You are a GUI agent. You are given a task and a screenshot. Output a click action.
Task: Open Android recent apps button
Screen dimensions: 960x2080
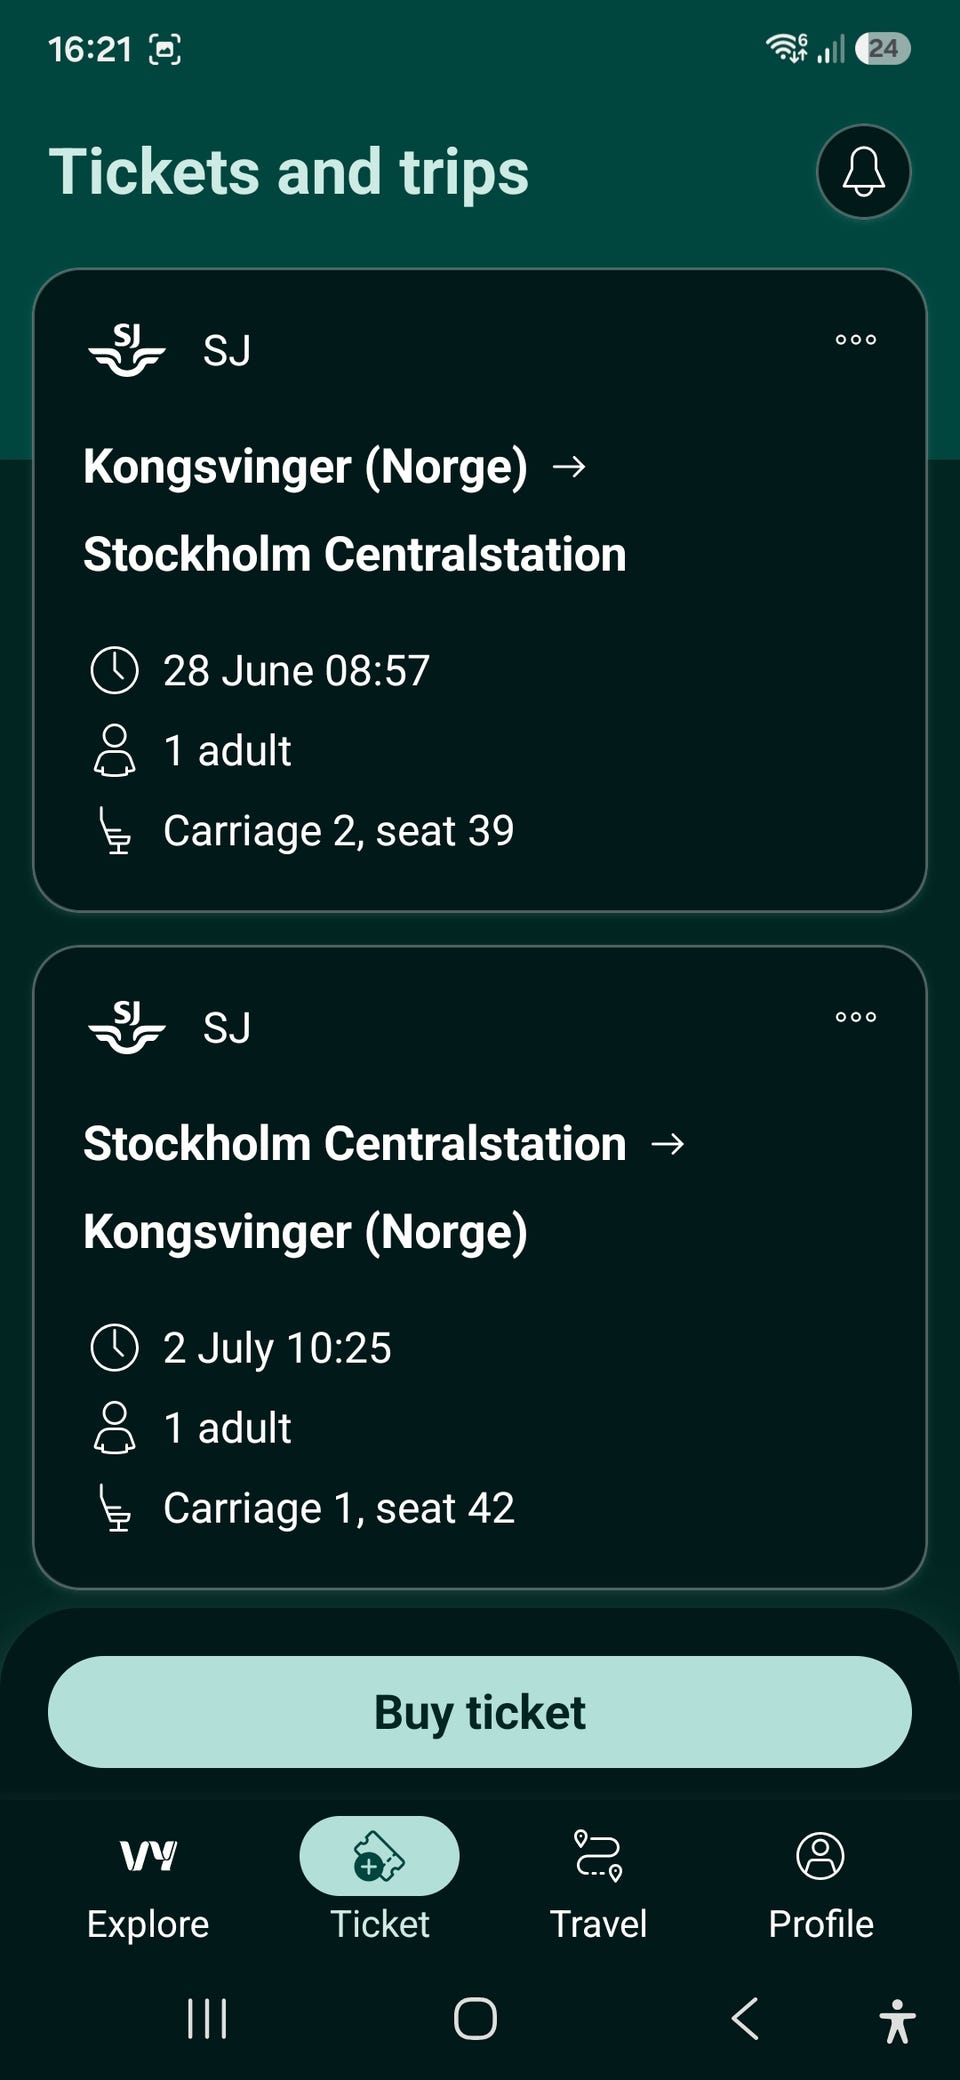coord(207,2018)
